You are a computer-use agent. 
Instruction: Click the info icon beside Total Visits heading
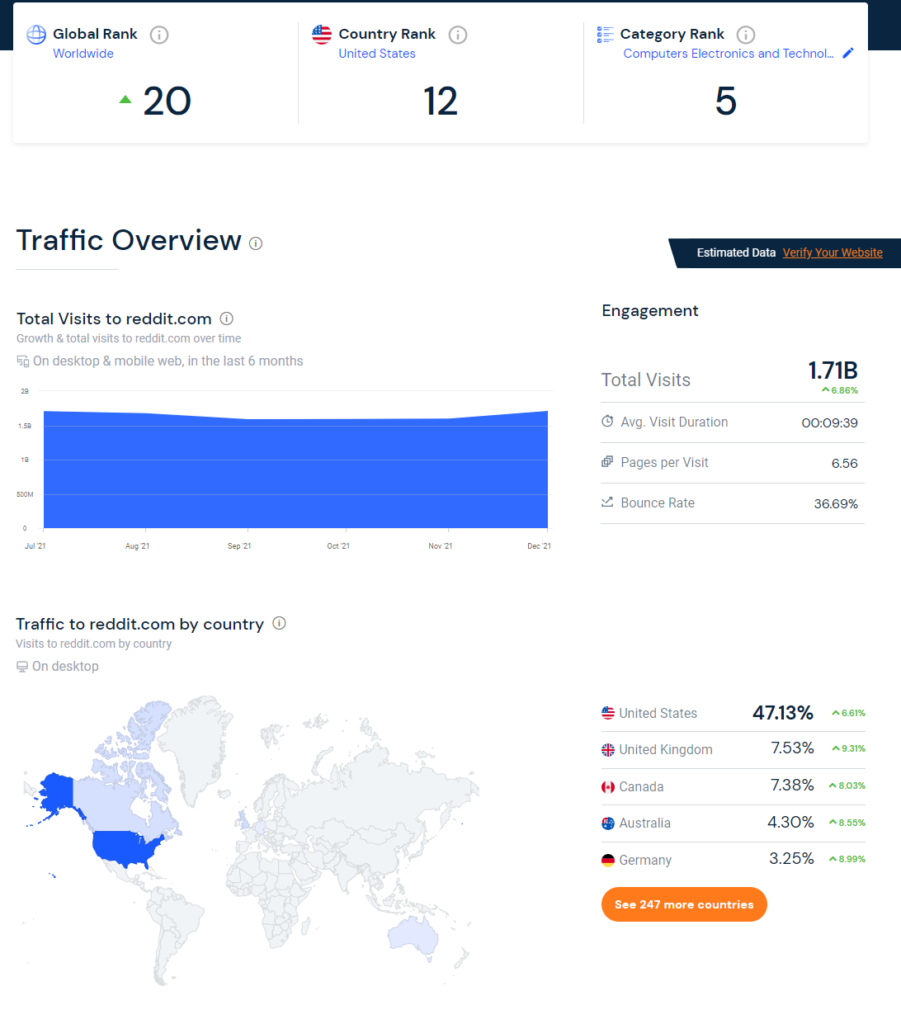click(x=226, y=318)
